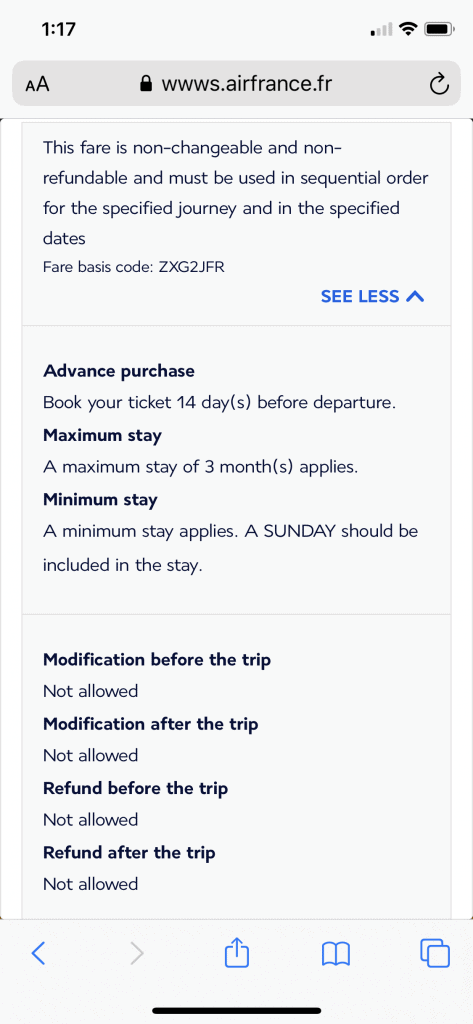The image size is (473, 1024).
Task: Go back with the Safari back arrow
Action: pyautogui.click(x=39, y=953)
